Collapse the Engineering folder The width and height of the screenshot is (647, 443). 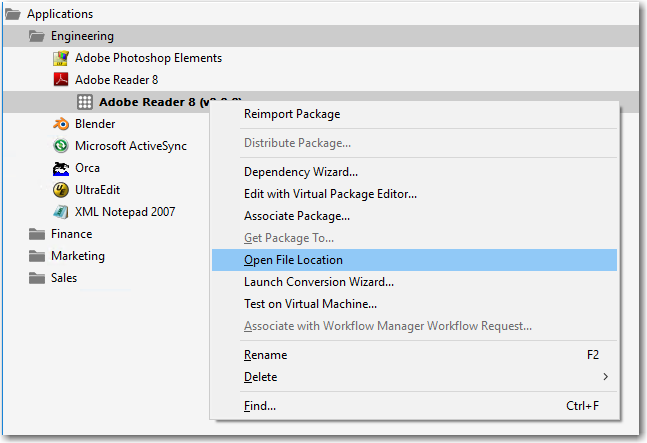point(35,36)
